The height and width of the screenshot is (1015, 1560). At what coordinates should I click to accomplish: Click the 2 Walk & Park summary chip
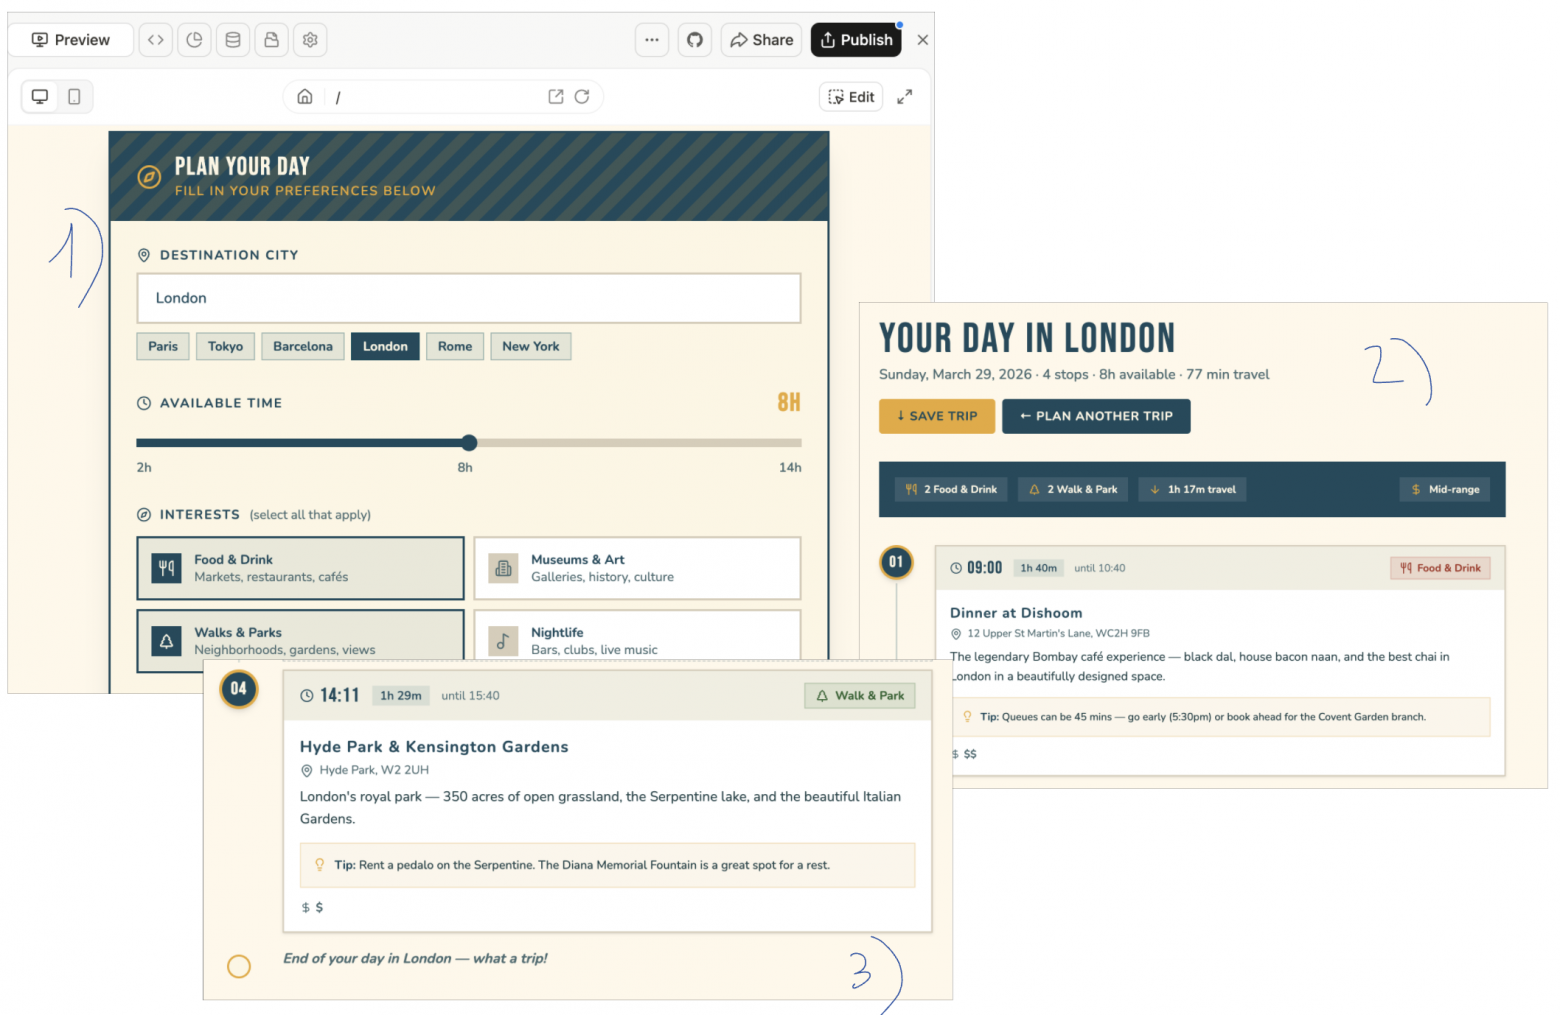[1074, 490]
